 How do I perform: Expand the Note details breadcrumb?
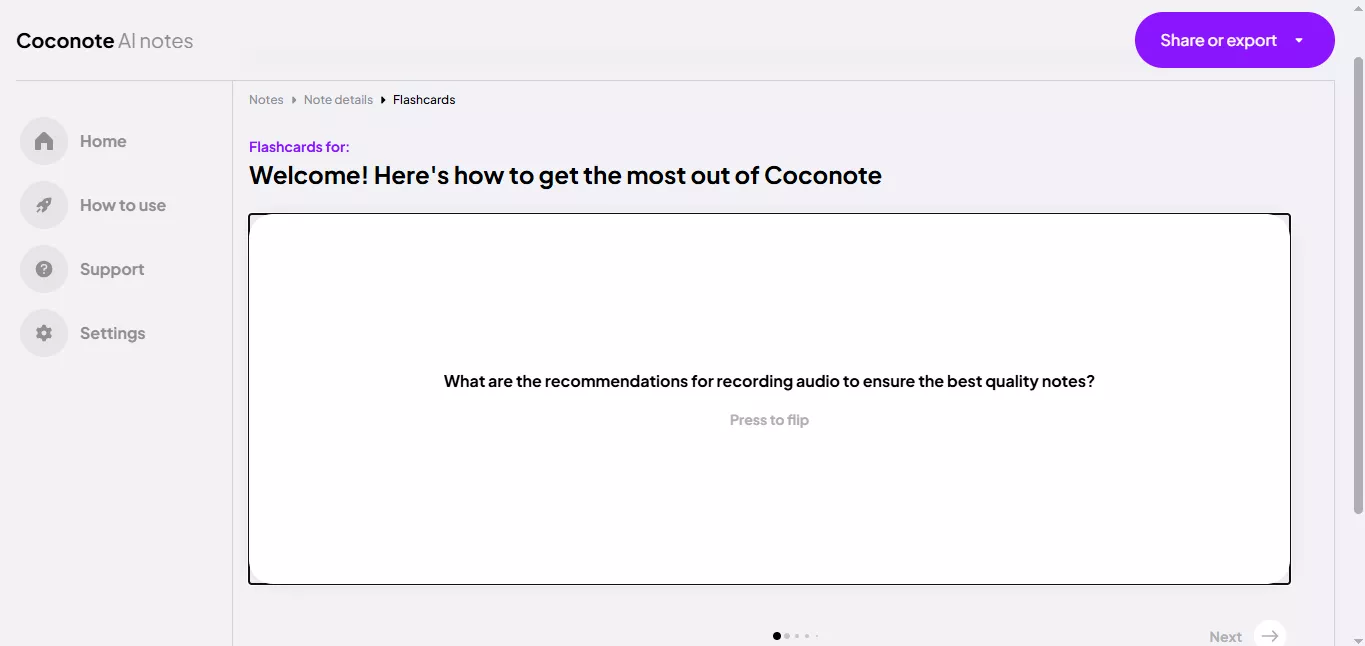pyautogui.click(x=338, y=99)
